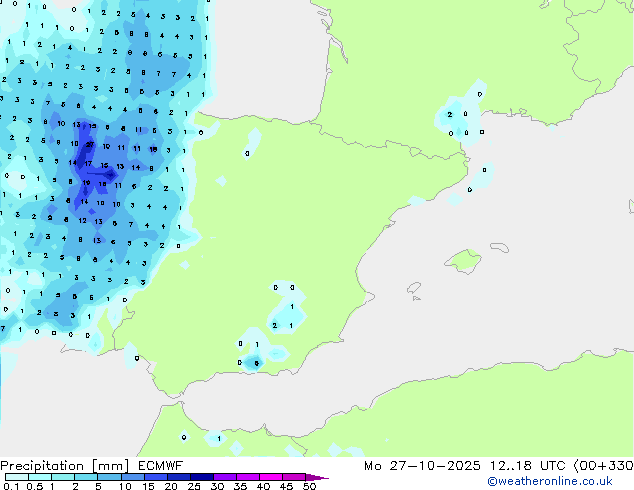Click the legend tick label "45"
The height and width of the screenshot is (490, 634).
[286, 486]
